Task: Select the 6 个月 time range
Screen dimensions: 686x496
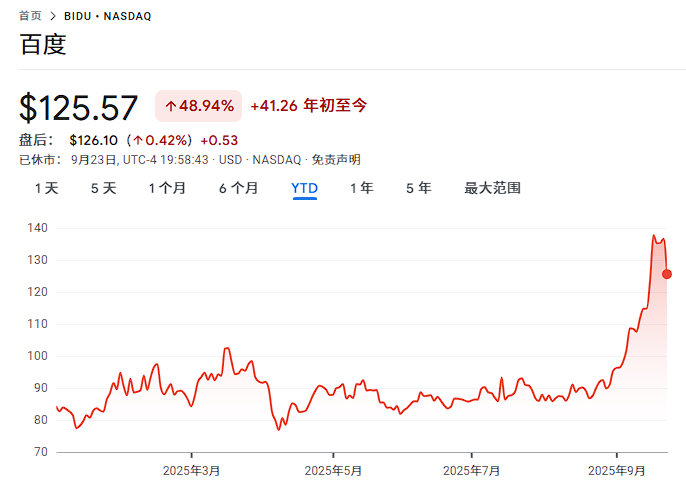Action: [238, 188]
